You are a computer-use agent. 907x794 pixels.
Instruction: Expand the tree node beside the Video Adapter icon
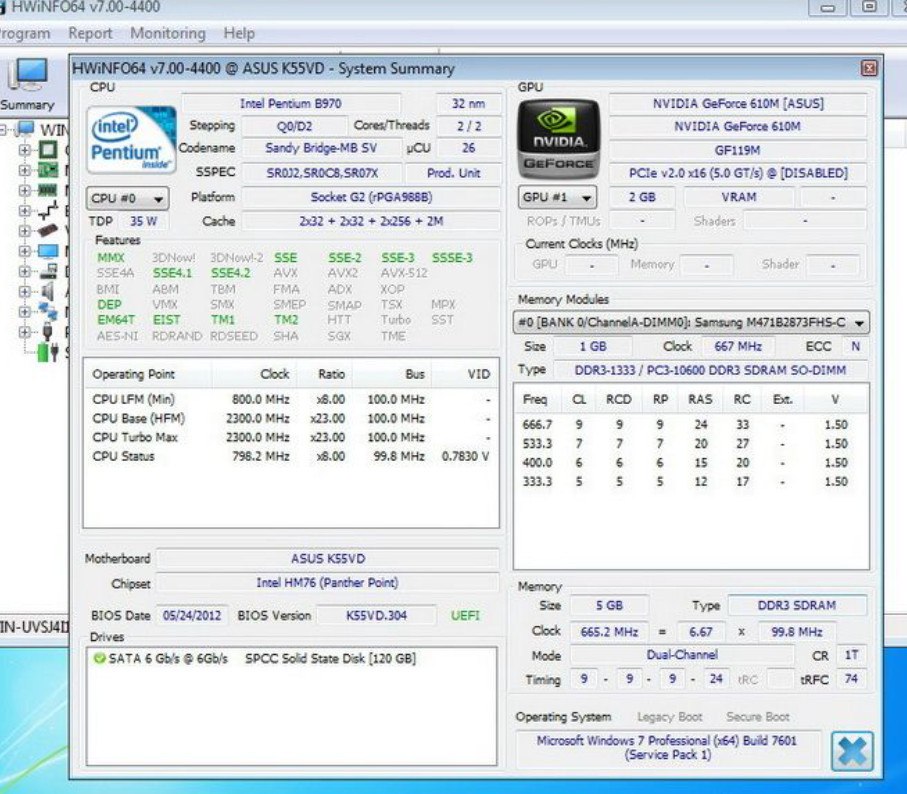pos(24,231)
